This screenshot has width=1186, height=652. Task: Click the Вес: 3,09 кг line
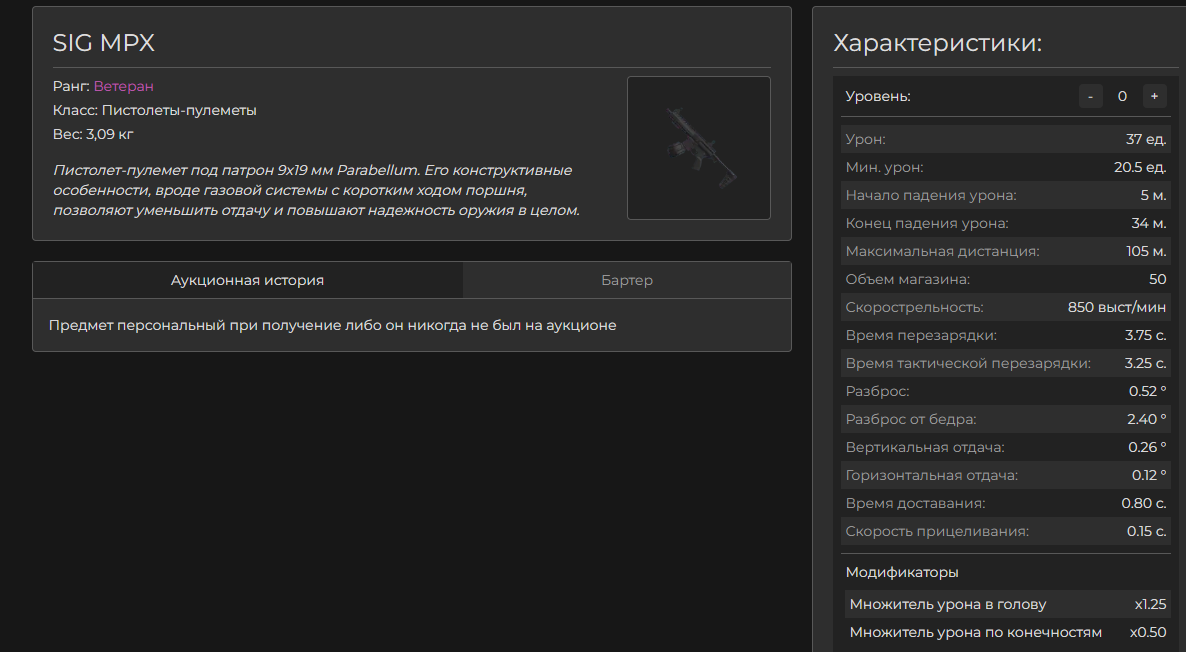(93, 135)
